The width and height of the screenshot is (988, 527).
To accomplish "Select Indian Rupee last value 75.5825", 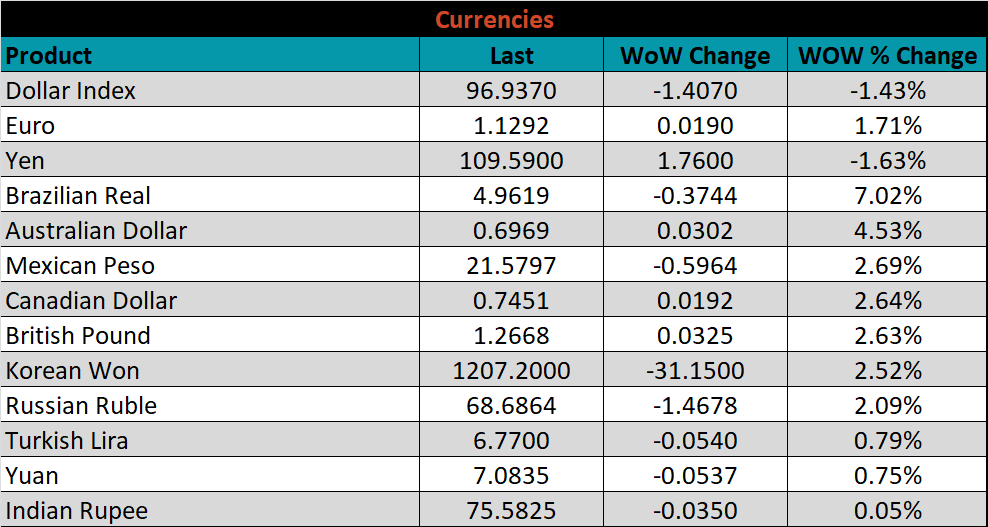I will (x=511, y=511).
